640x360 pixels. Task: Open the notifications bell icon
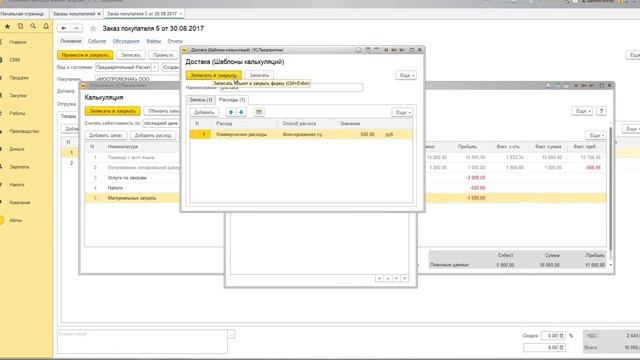click(46, 27)
